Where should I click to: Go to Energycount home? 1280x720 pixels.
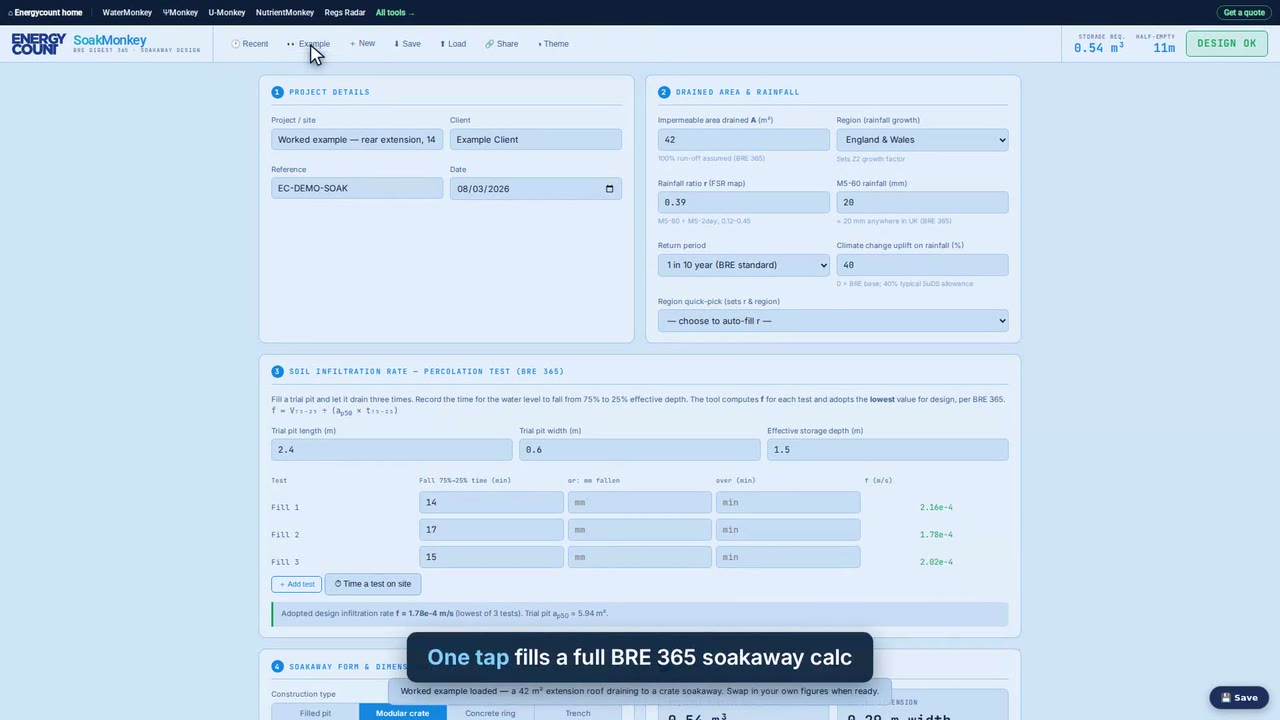pyautogui.click(x=45, y=13)
